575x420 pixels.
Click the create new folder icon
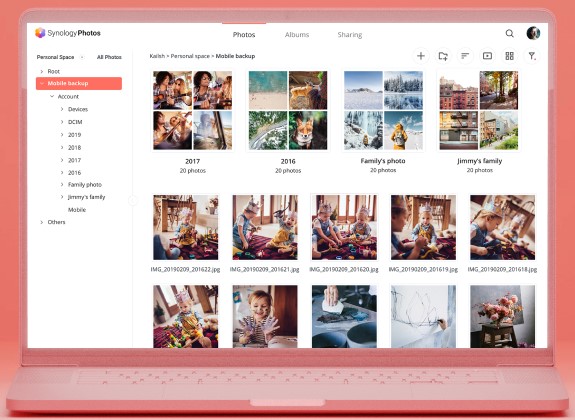coord(443,56)
